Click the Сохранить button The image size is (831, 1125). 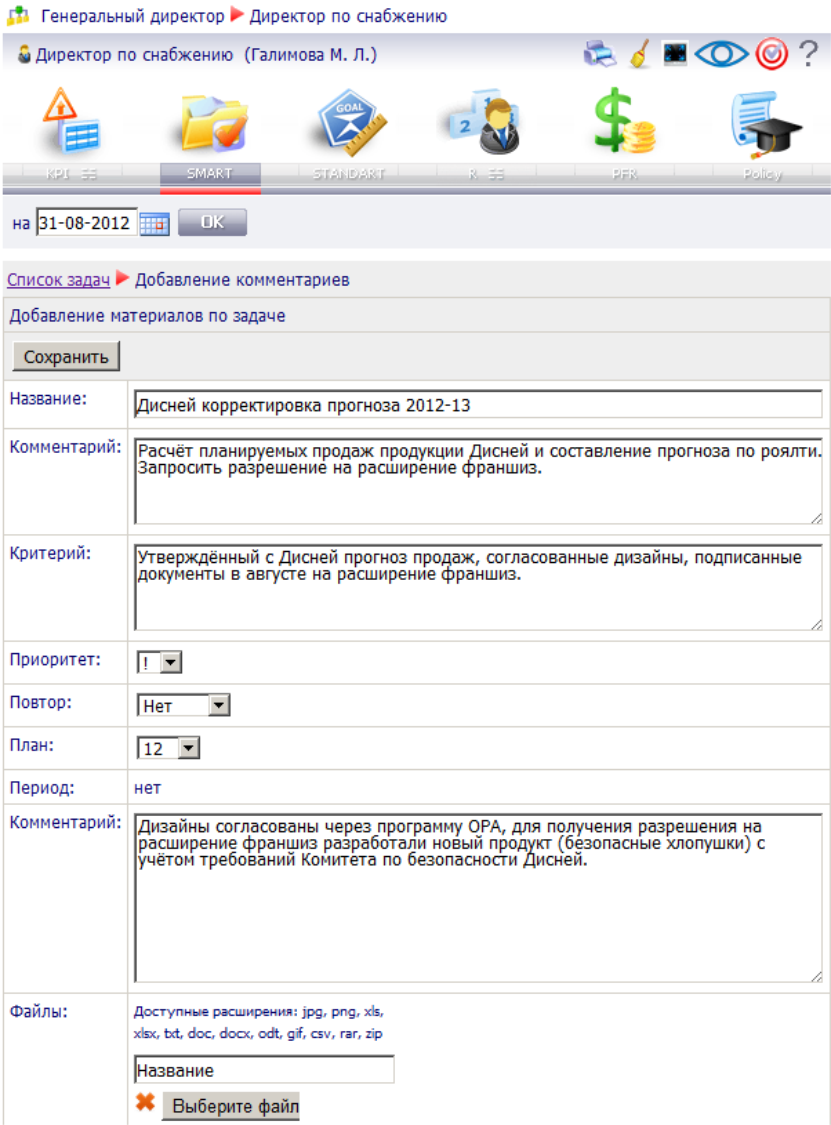66,357
